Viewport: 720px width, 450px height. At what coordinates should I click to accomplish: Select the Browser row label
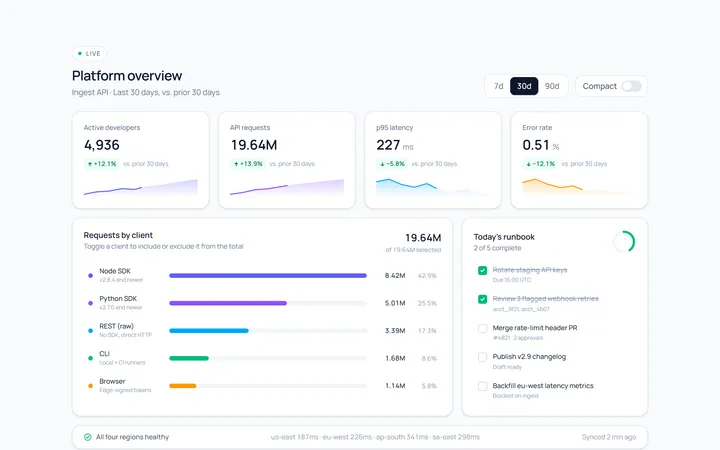[x=112, y=381]
